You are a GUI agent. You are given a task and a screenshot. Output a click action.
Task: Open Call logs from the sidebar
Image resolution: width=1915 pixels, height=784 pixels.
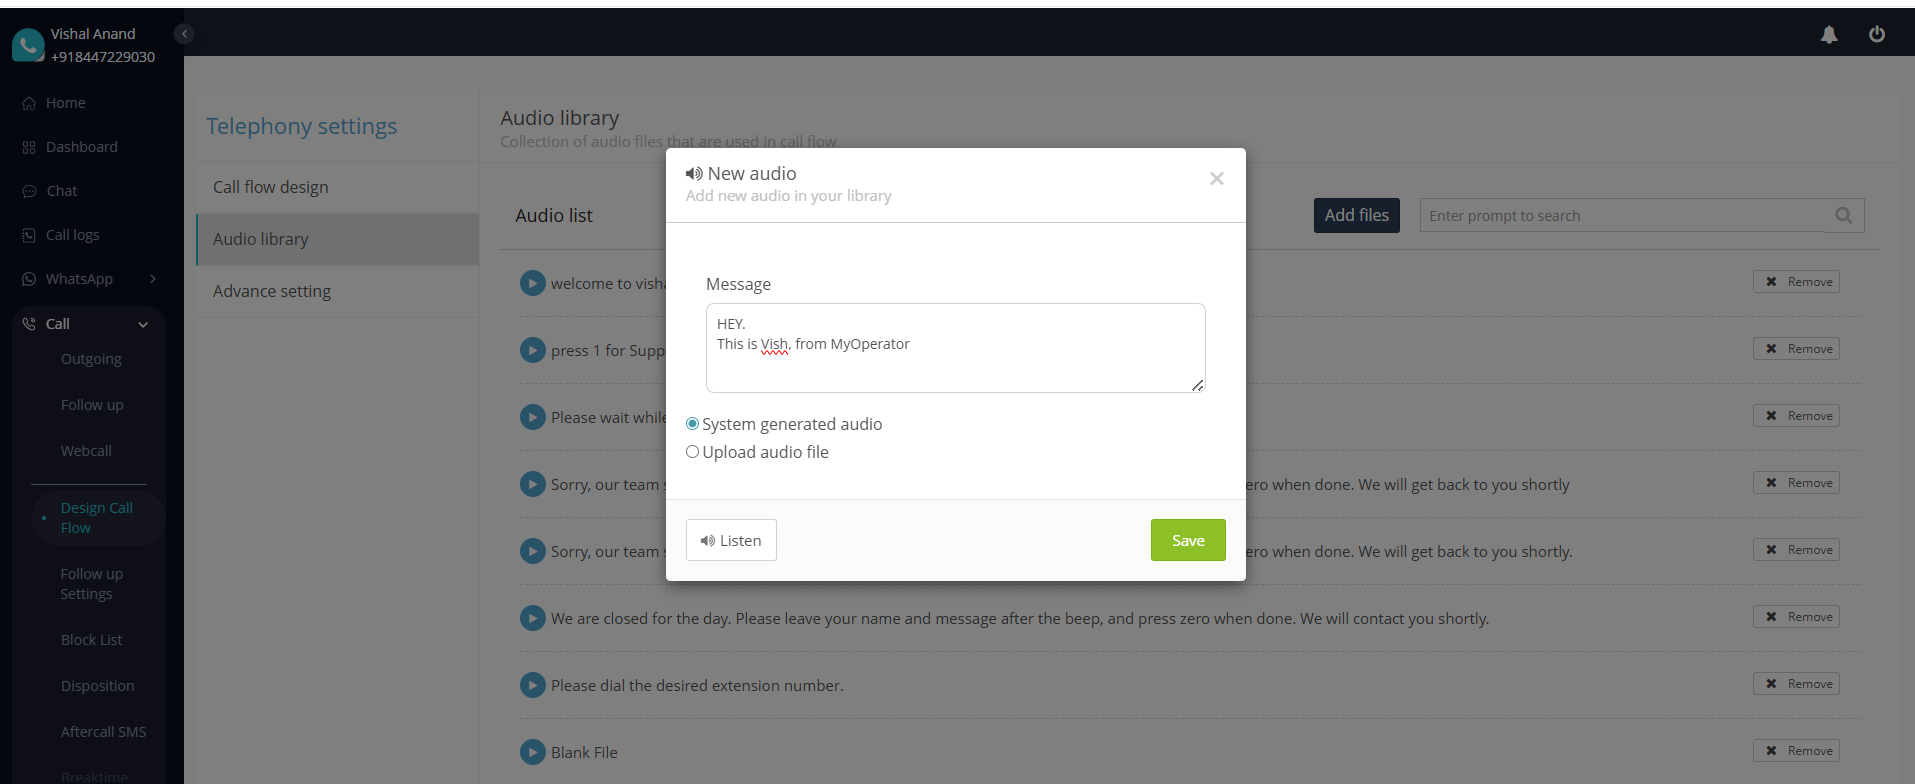click(x=72, y=235)
